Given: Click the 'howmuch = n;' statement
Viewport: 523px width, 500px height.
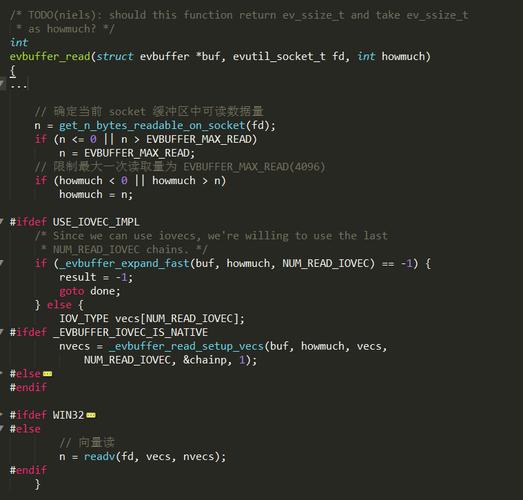Looking at the screenshot, I should pos(96,194).
